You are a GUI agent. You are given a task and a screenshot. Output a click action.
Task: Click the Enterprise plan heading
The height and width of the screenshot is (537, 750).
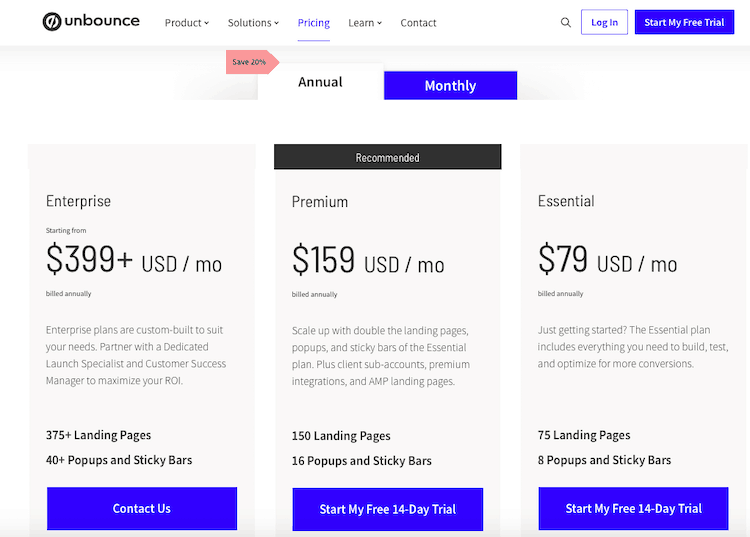tap(78, 201)
